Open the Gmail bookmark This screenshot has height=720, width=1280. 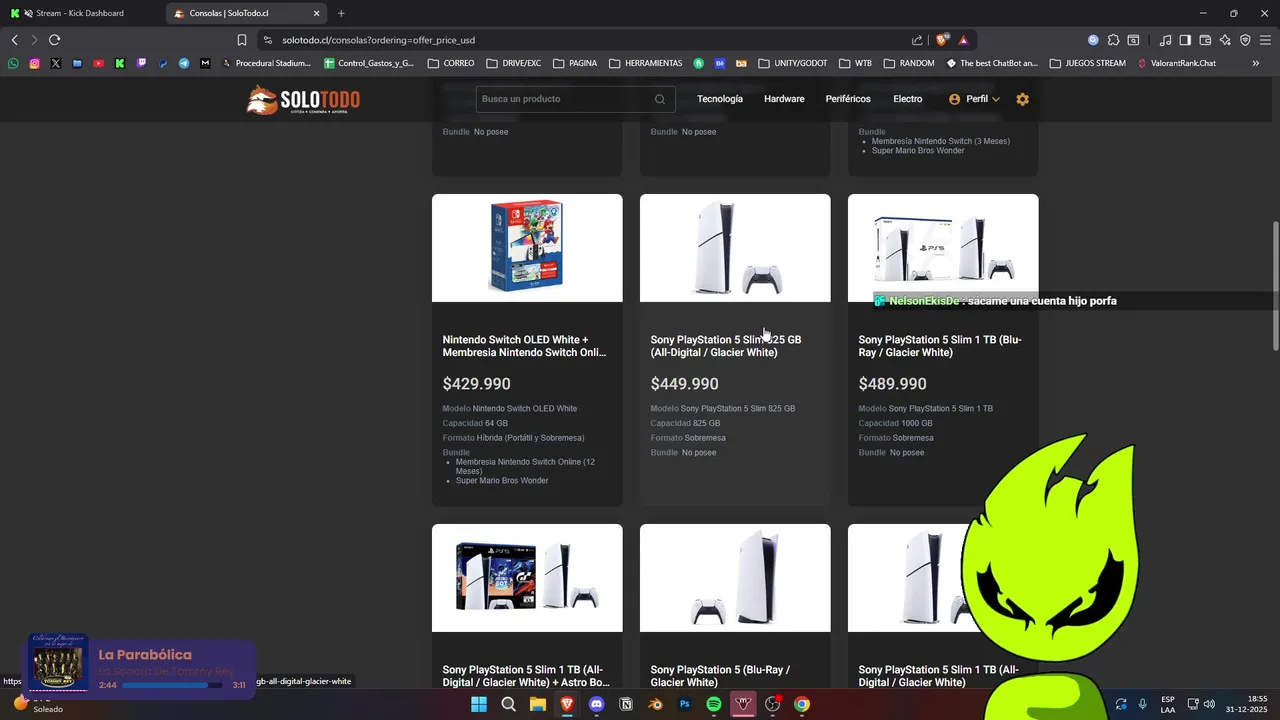point(205,63)
